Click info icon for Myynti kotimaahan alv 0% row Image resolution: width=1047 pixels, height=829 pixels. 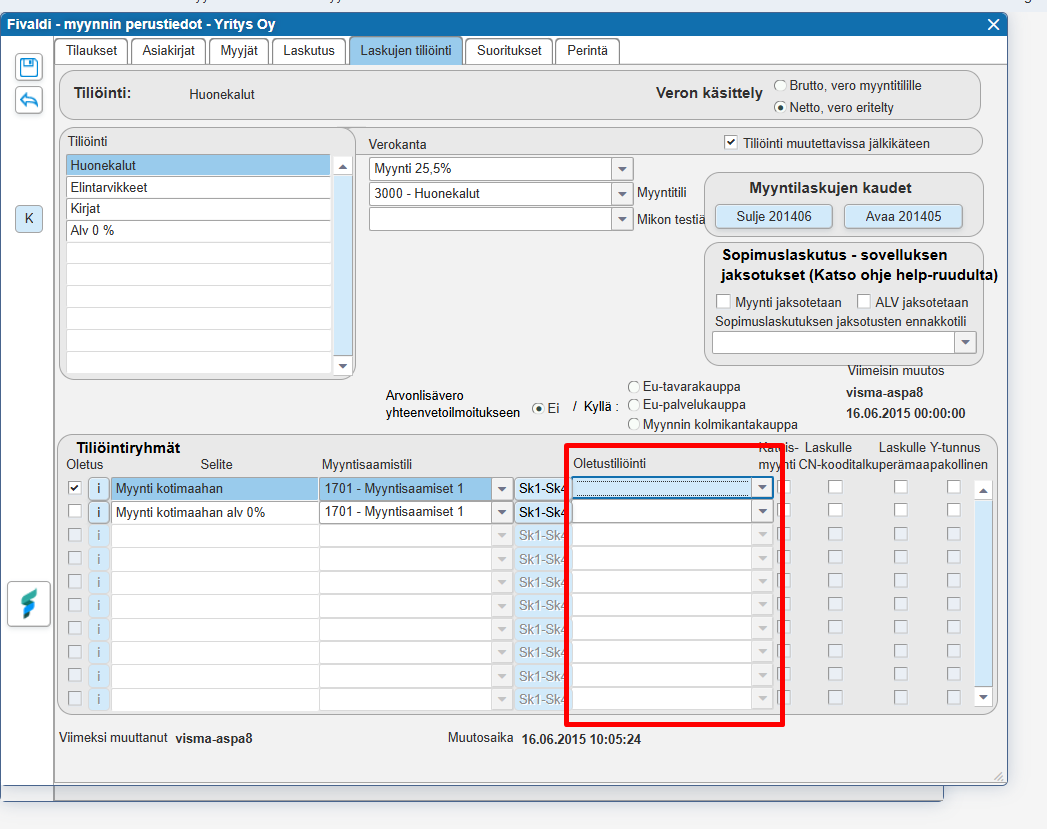click(x=98, y=512)
